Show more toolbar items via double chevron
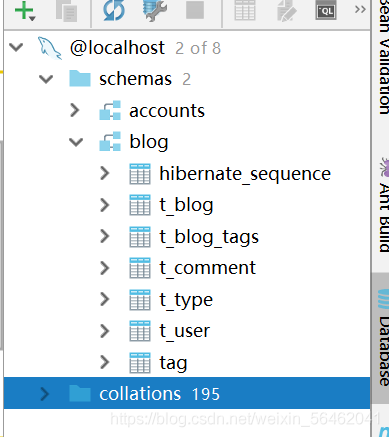Image resolution: width=389 pixels, height=437 pixels. tap(360, 9)
